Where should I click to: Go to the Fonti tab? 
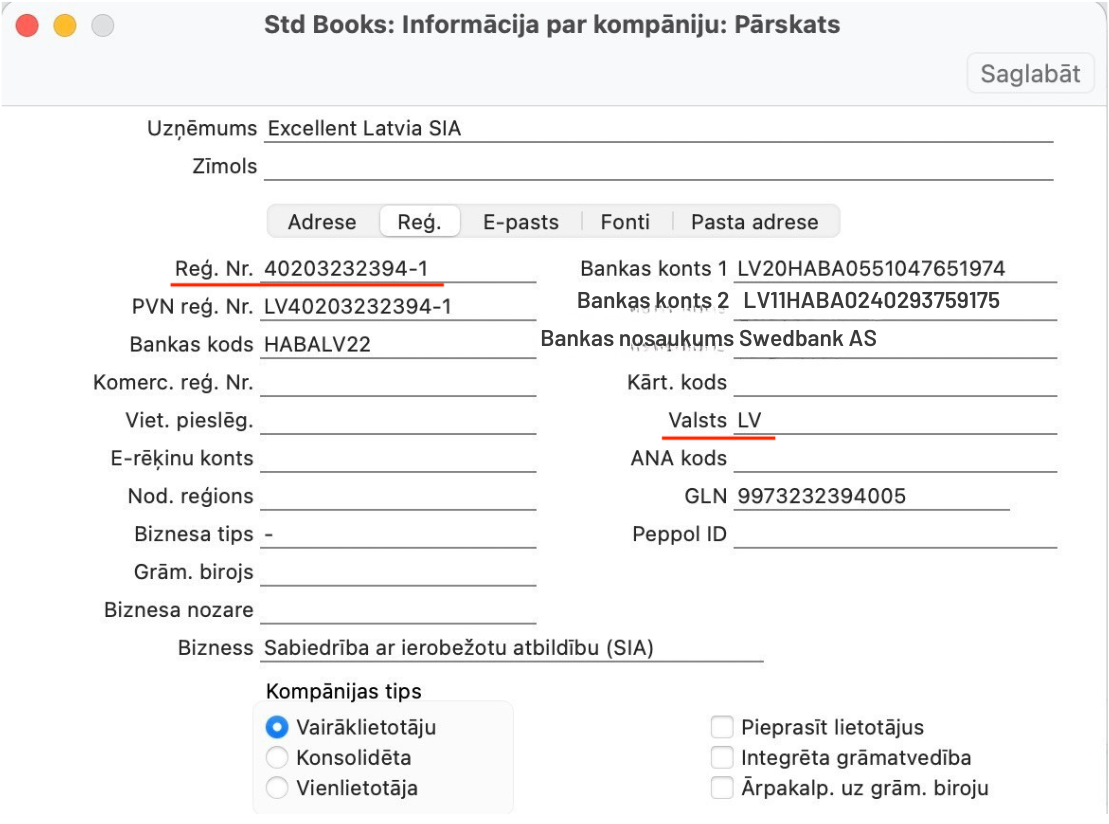[x=625, y=222]
